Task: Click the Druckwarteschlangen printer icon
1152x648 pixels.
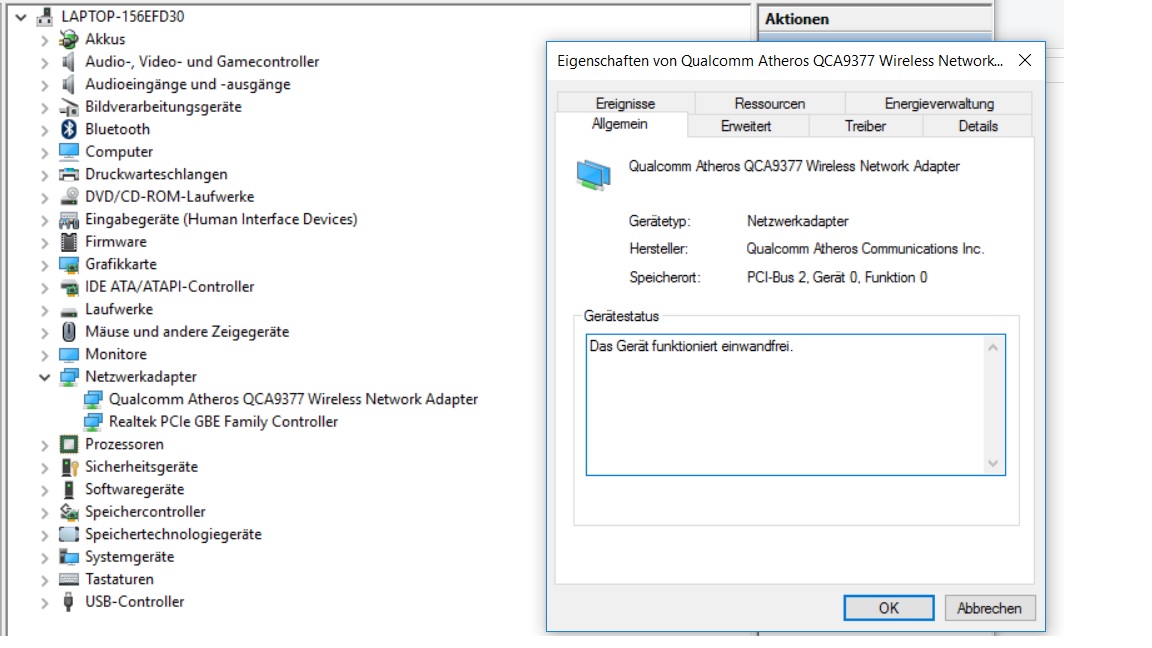Action: click(x=68, y=174)
